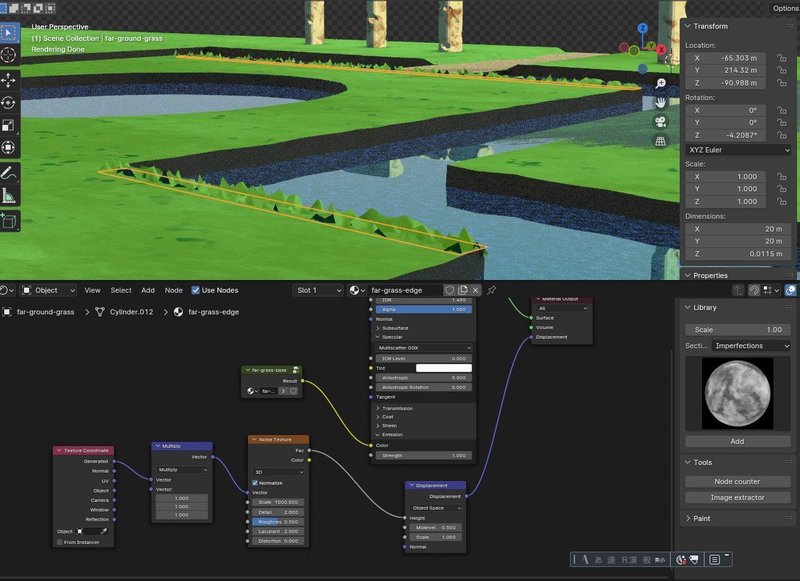Open the Object shader type dropdown
Viewport: 800px width, 581px height.
click(x=48, y=290)
